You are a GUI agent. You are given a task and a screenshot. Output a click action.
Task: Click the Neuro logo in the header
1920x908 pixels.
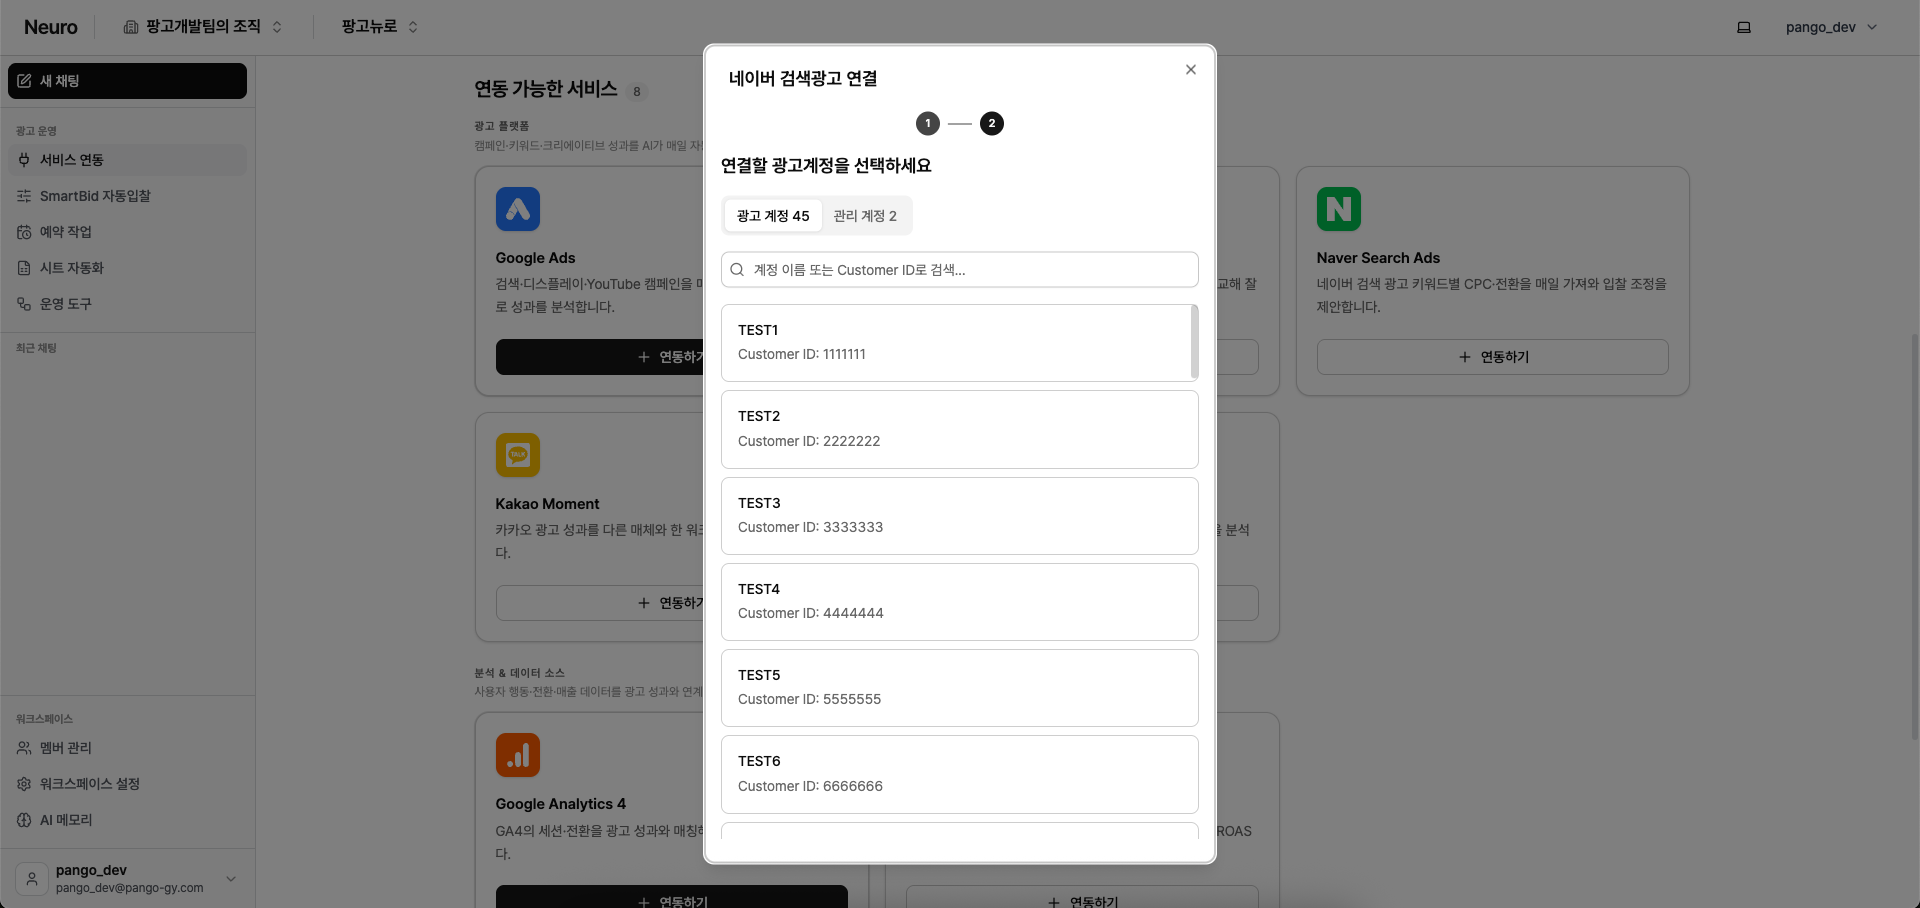(x=51, y=27)
